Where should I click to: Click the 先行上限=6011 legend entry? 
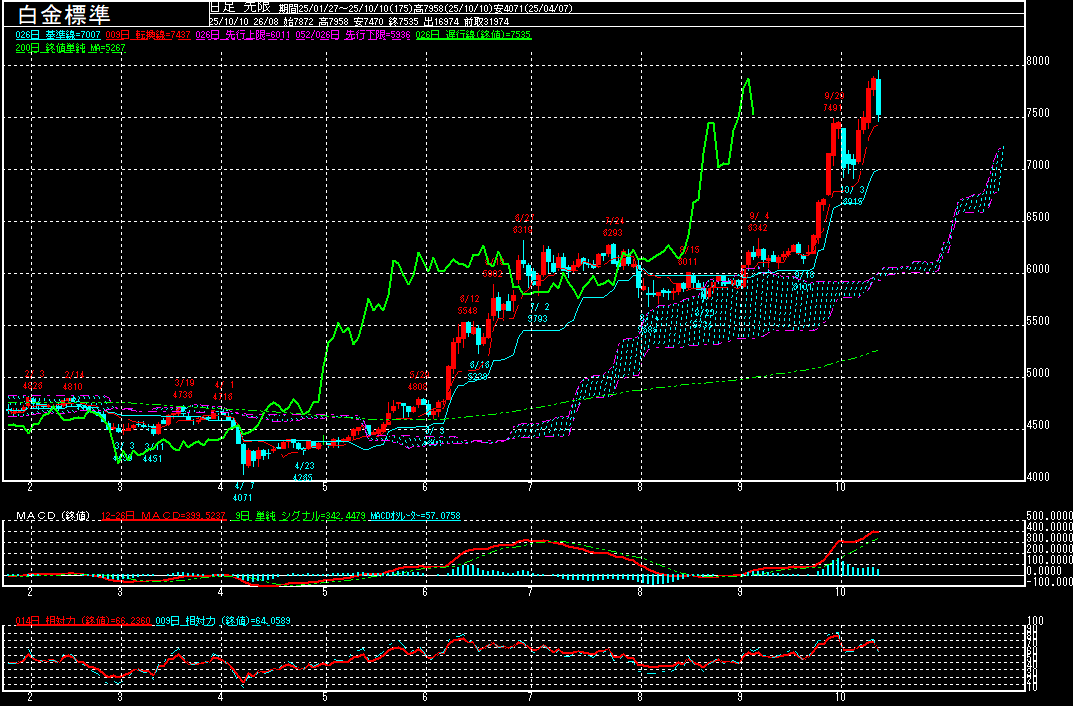coord(244,35)
